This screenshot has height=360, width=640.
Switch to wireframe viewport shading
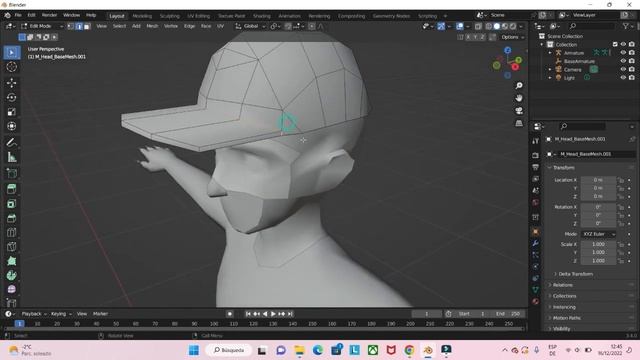pos(489,26)
